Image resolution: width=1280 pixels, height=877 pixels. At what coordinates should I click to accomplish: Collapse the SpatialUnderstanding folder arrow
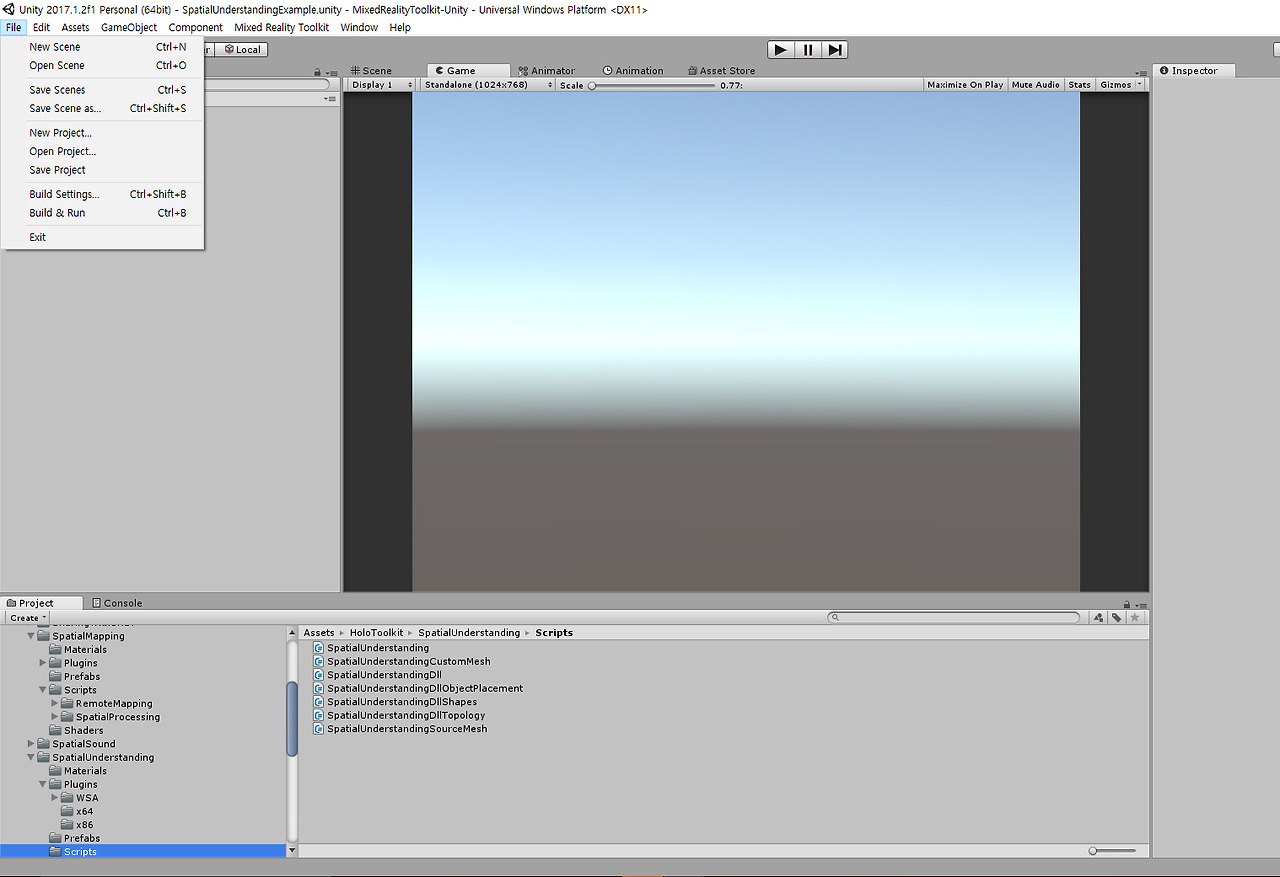[x=31, y=758]
